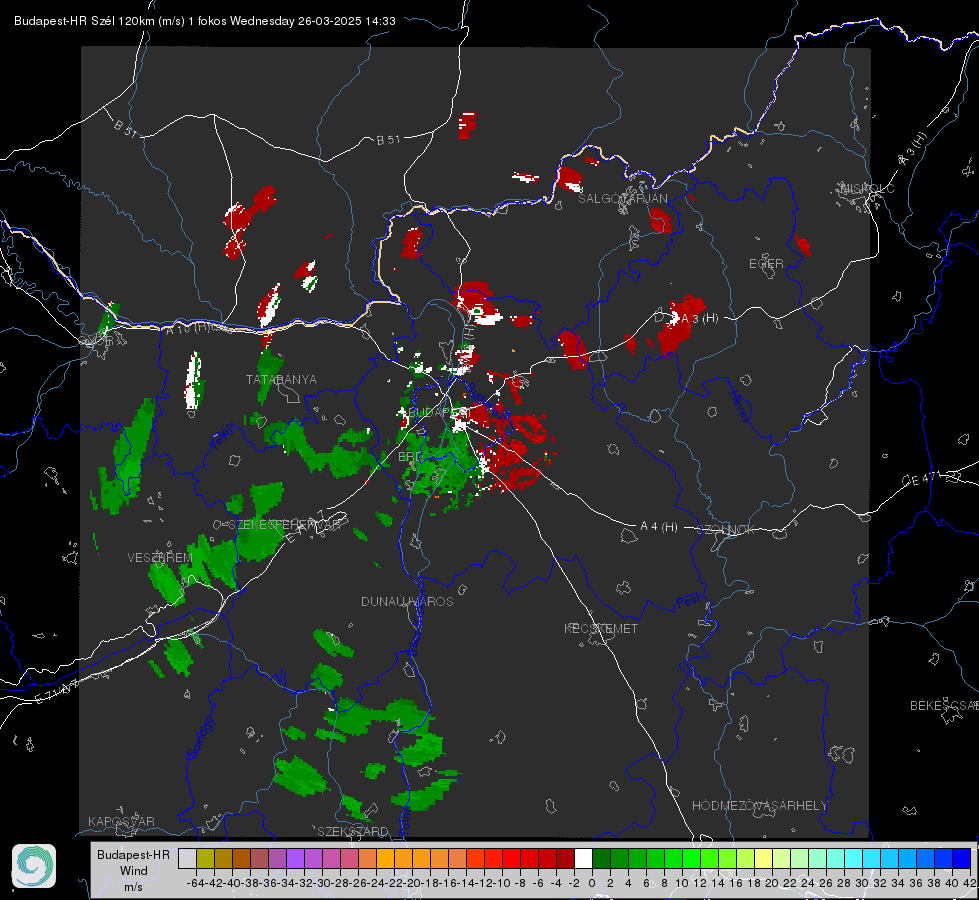
Task: Click the BUDAPEST city label
Action: tap(438, 412)
